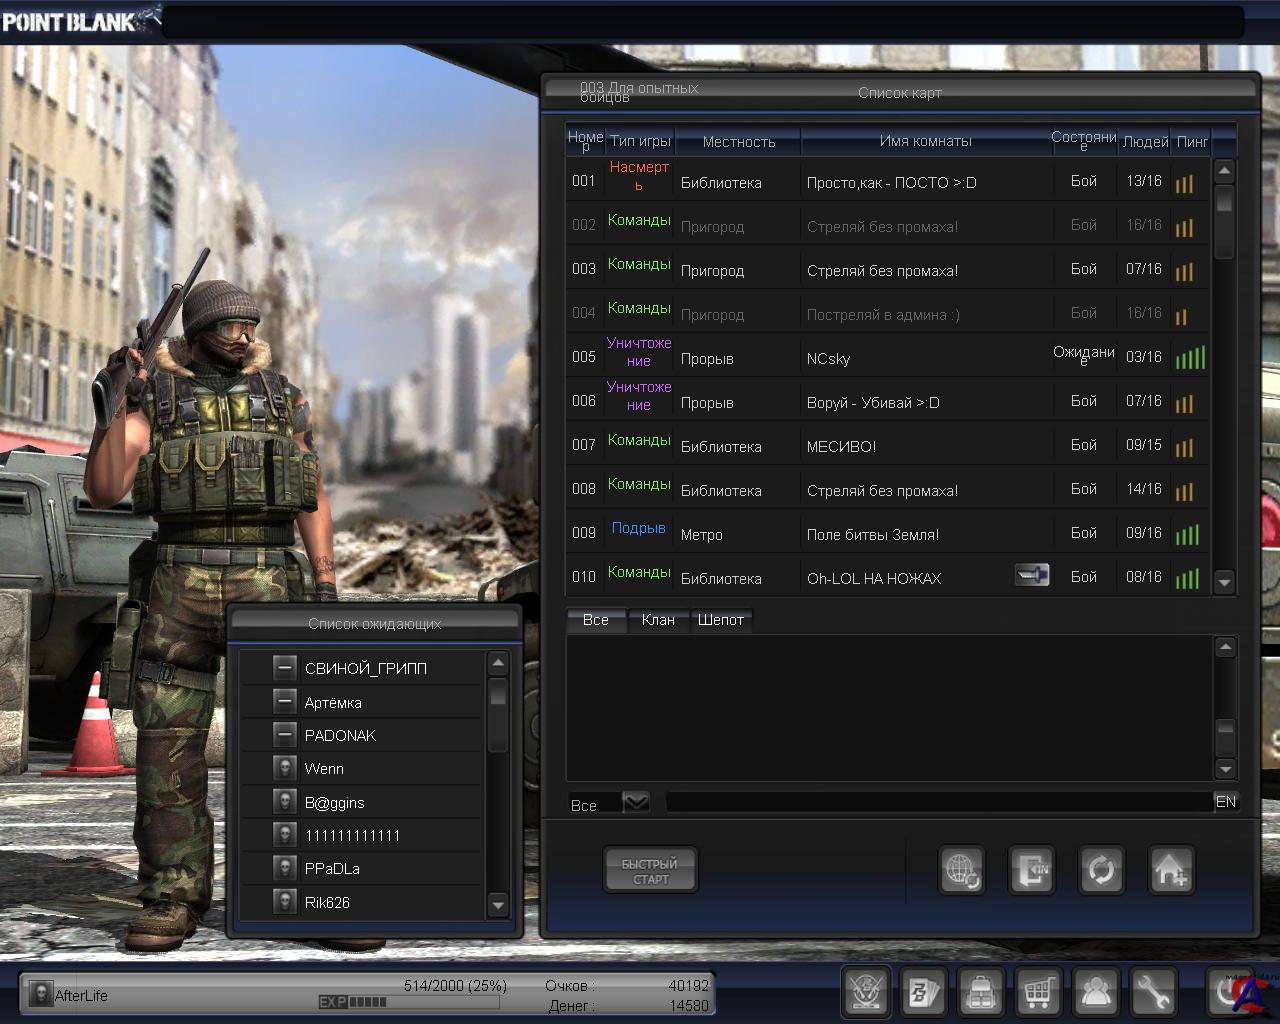Toggle EN input language indicator
The height and width of the screenshot is (1024, 1280).
1225,802
